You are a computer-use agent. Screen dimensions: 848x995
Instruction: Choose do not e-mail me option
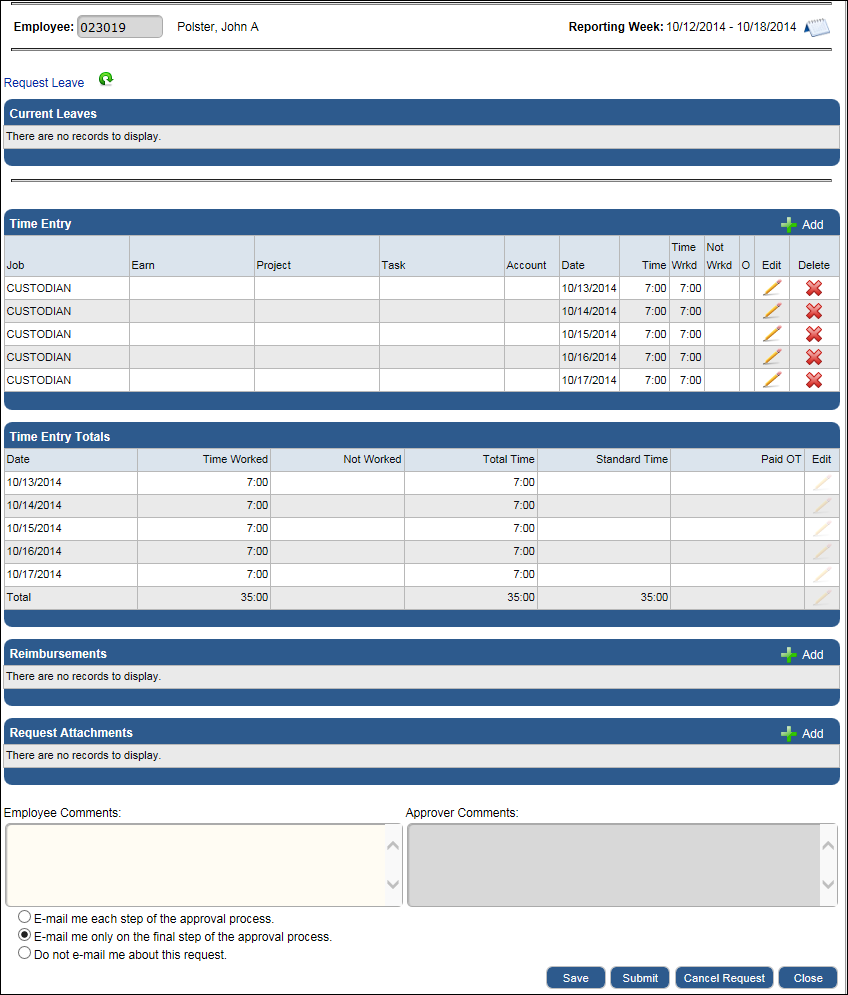point(25,954)
